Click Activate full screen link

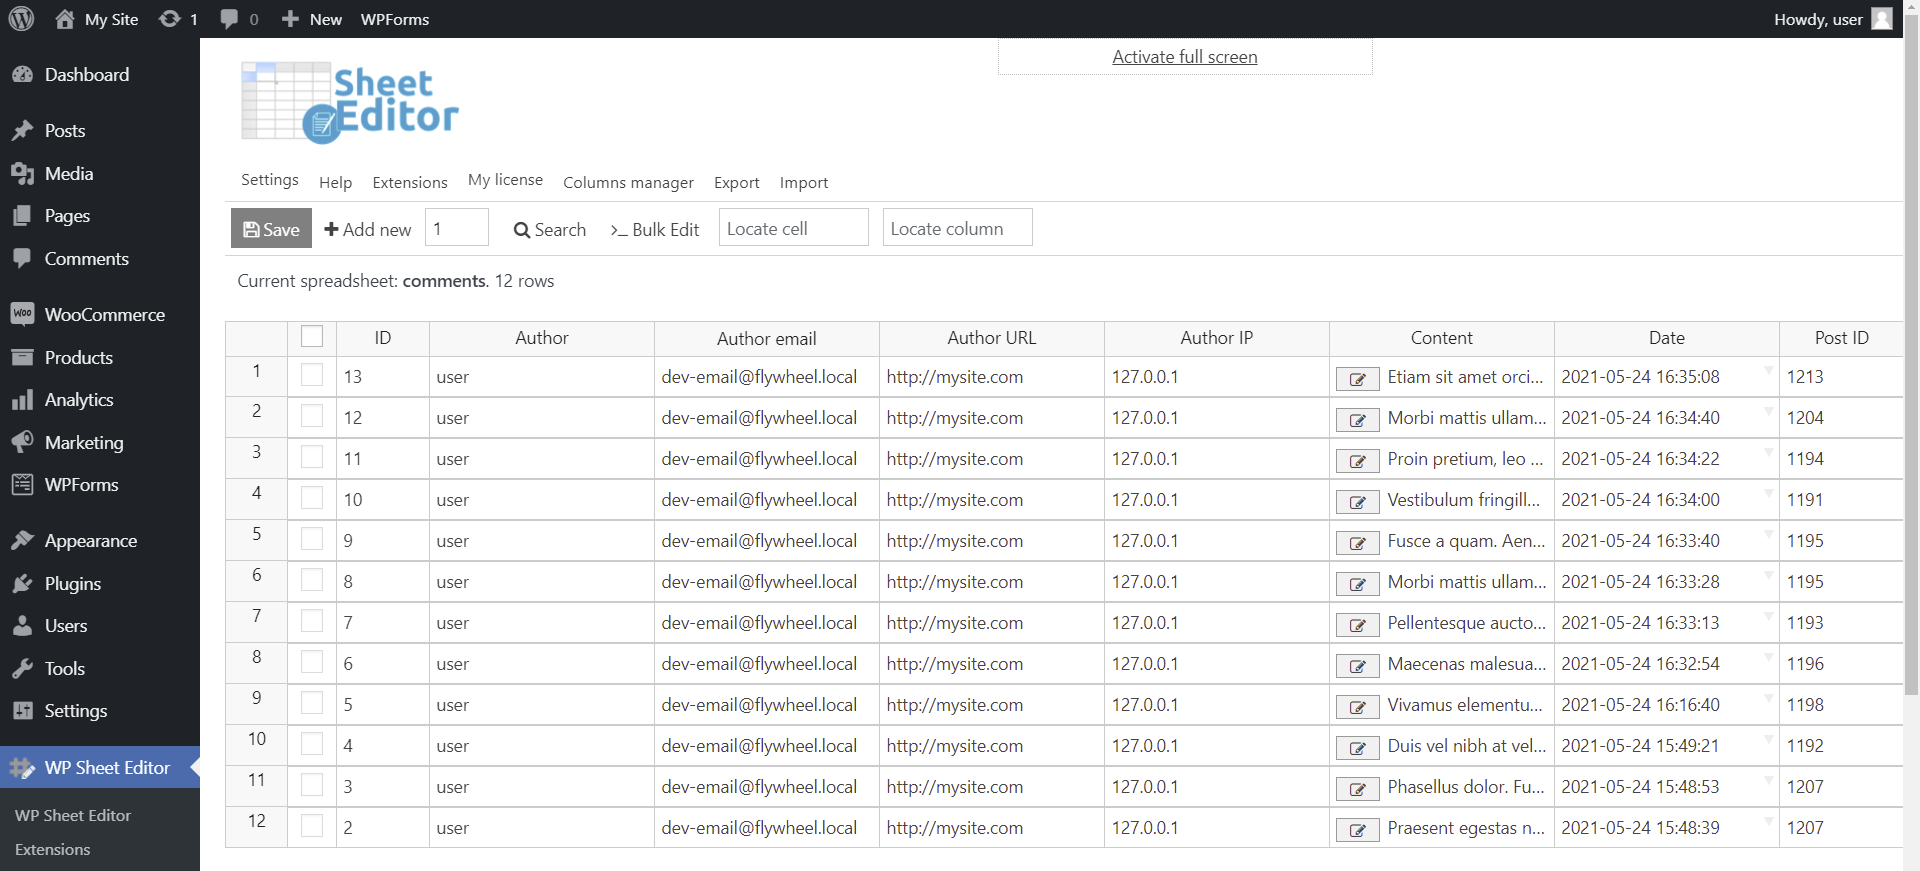pyautogui.click(x=1185, y=57)
